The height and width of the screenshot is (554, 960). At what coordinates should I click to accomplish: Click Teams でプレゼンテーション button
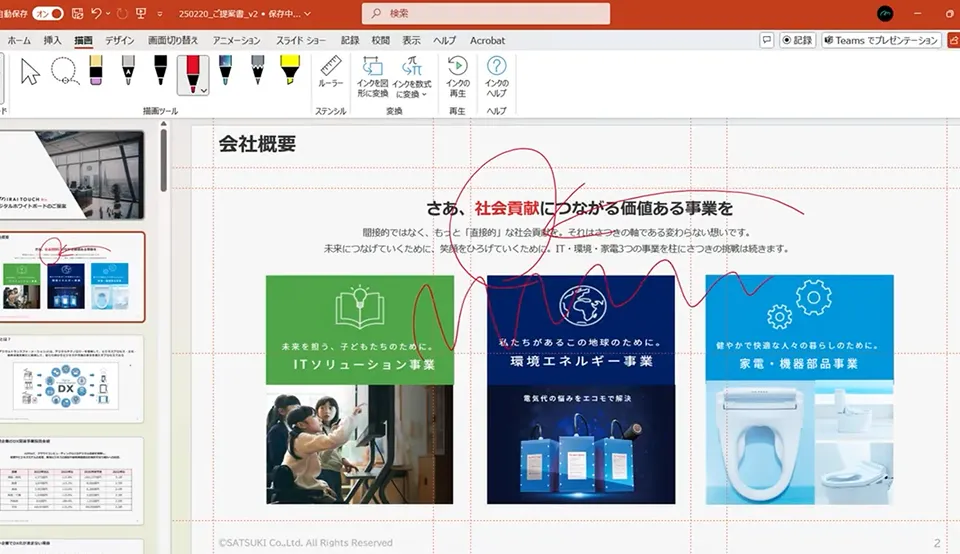881,40
